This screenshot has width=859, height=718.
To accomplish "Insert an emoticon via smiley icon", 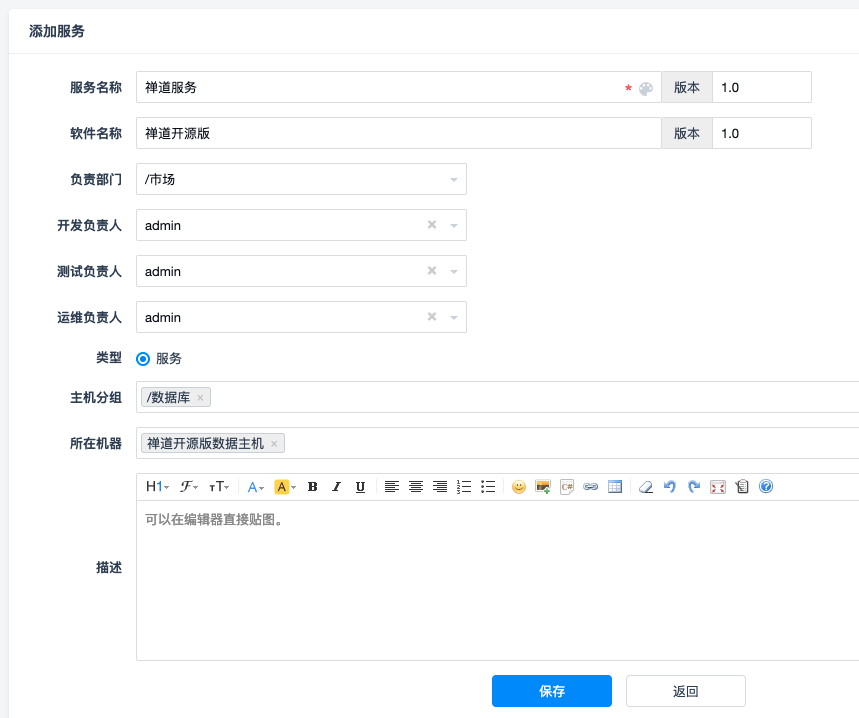I will coord(519,487).
